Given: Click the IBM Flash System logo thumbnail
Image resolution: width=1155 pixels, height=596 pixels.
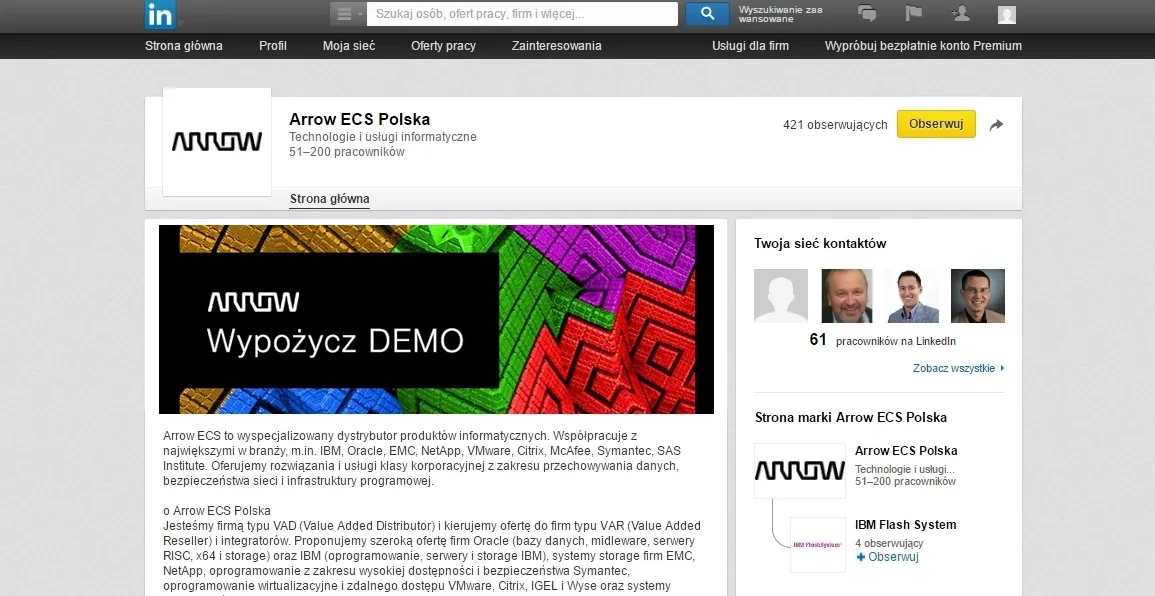Looking at the screenshot, I should [x=818, y=544].
